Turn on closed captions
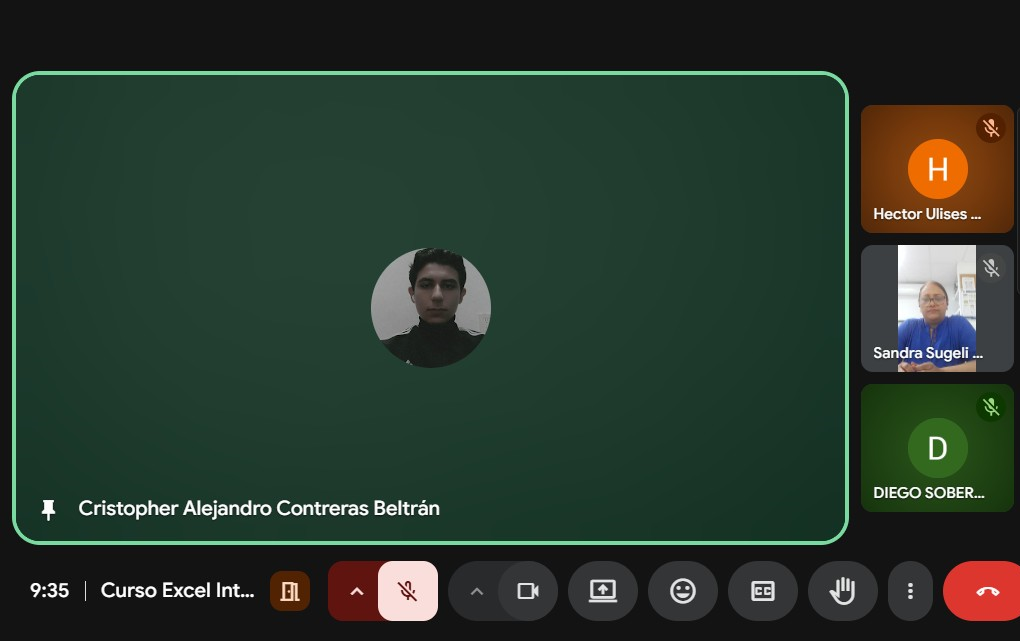 [763, 591]
